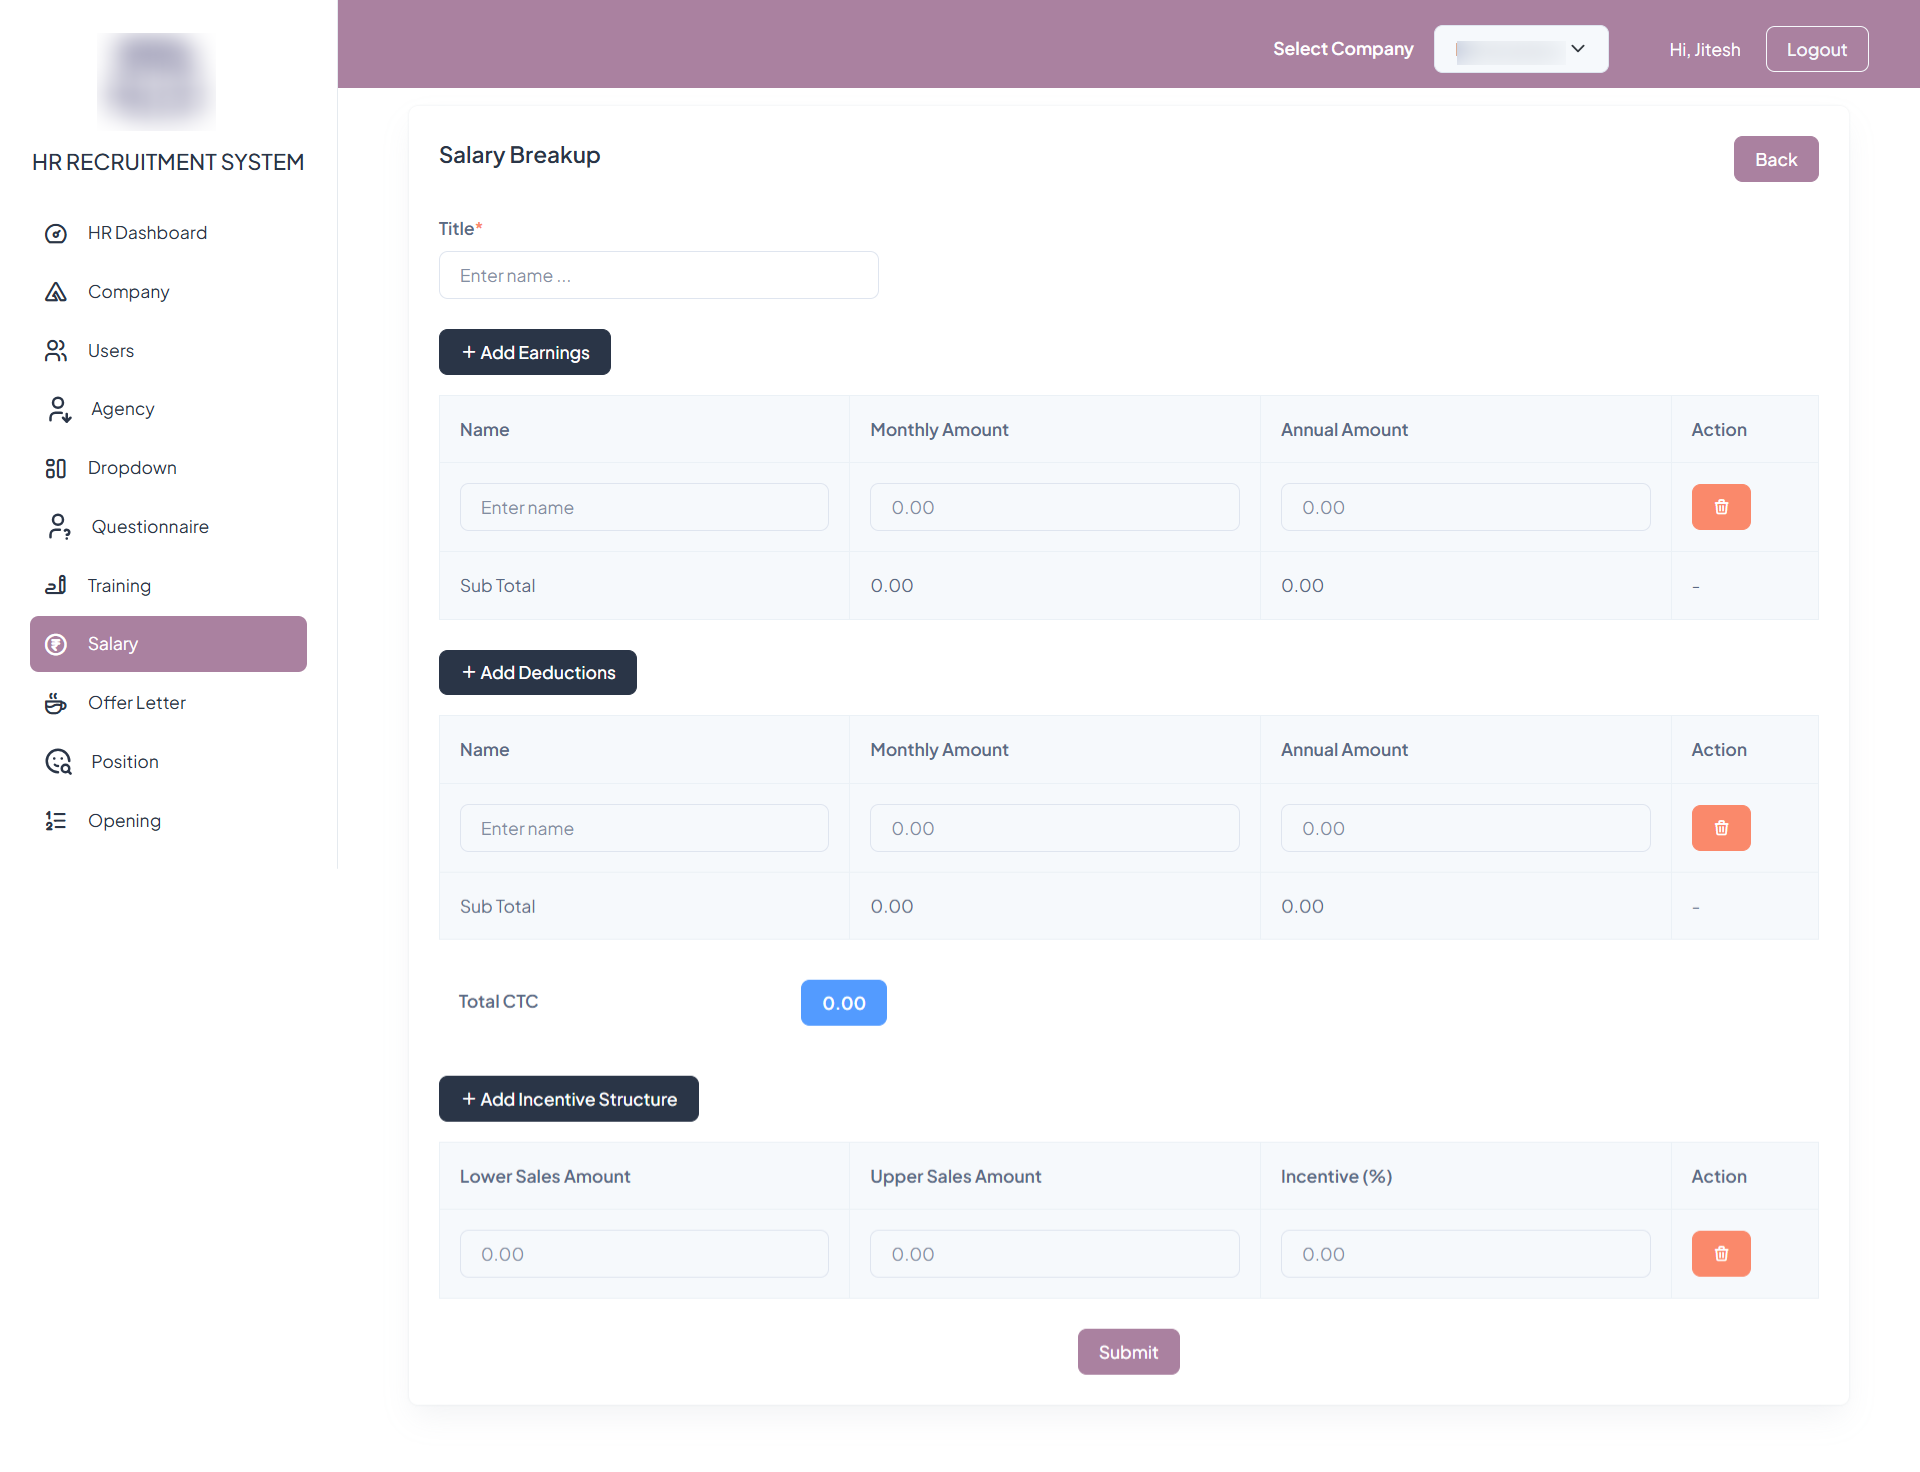Viewport: 1920px width, 1472px height.
Task: Click Lower Sales Amount field
Action: (x=644, y=1254)
